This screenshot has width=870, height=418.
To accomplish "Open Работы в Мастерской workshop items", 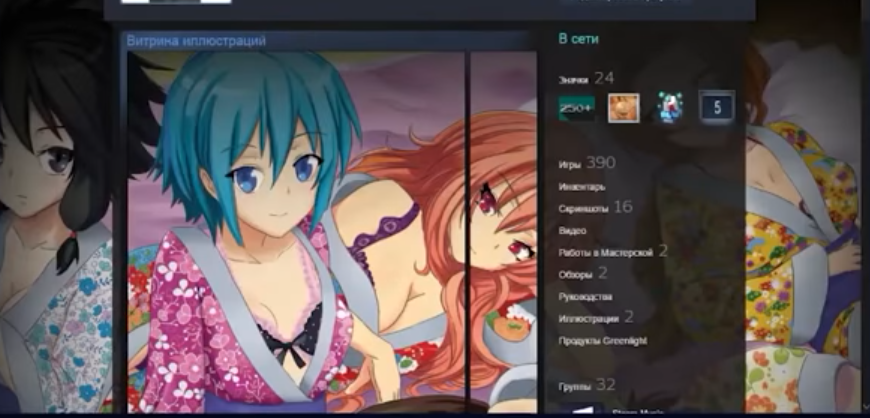I will click(605, 253).
